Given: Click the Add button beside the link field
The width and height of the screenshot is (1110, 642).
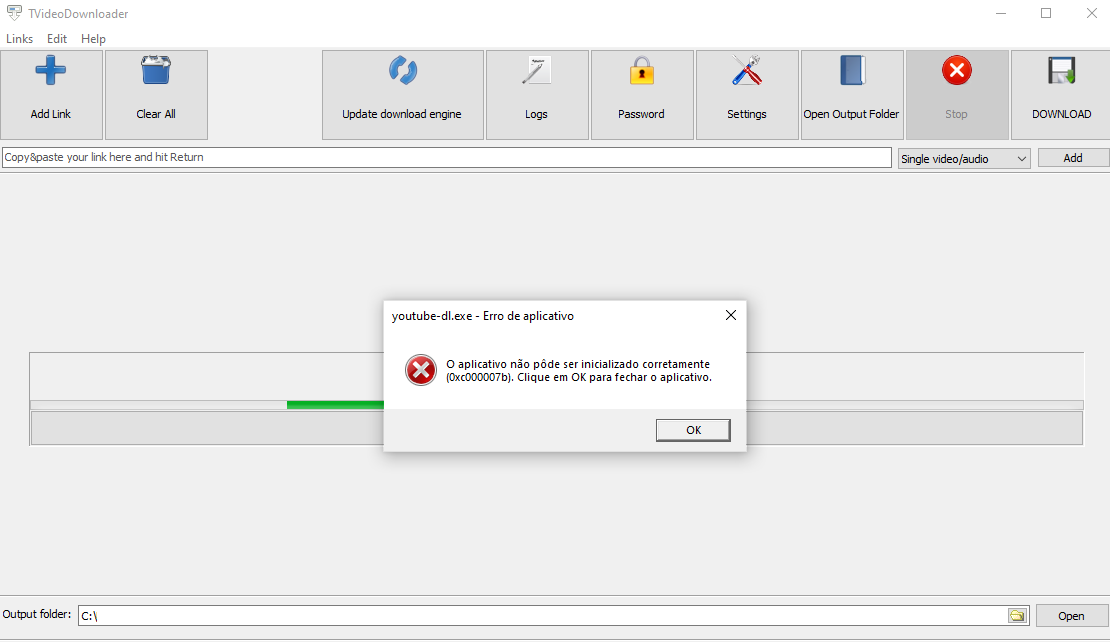Looking at the screenshot, I should coord(1072,158).
